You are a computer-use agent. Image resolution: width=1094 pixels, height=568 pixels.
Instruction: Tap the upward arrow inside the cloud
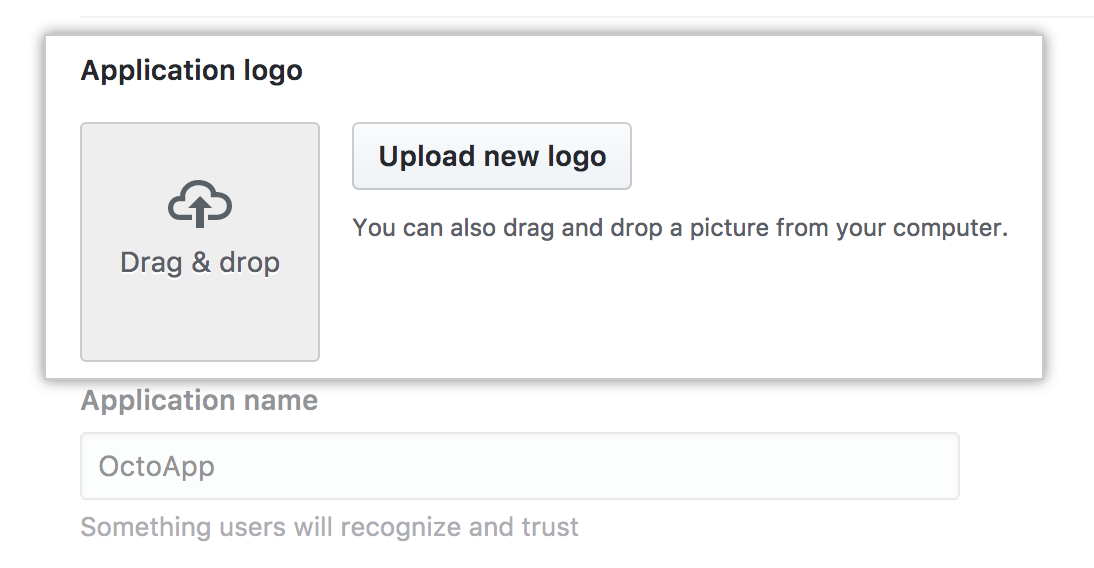[200, 211]
